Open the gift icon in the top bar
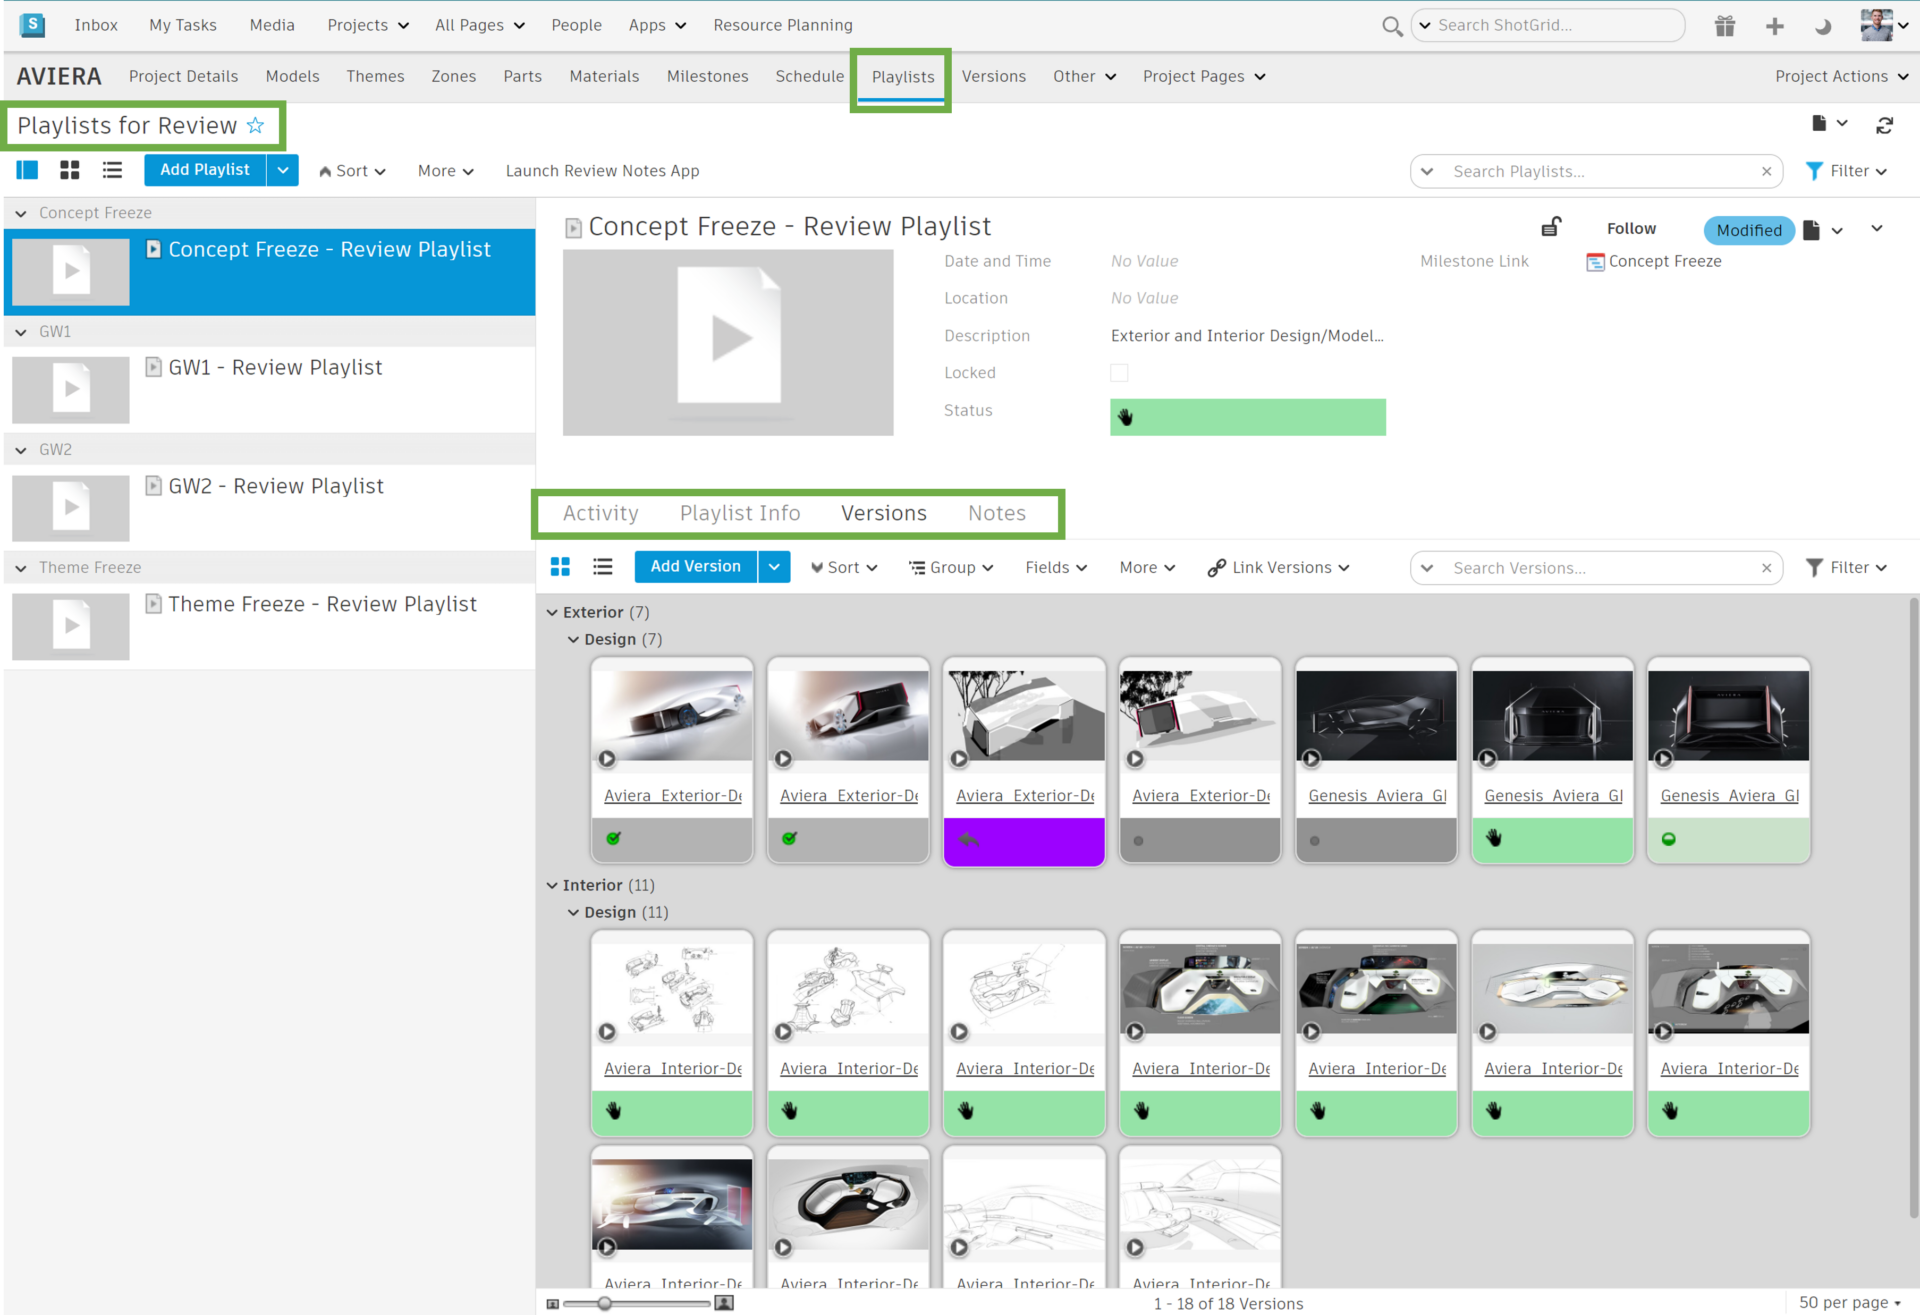Viewport: 1920px width, 1315px height. (1725, 25)
